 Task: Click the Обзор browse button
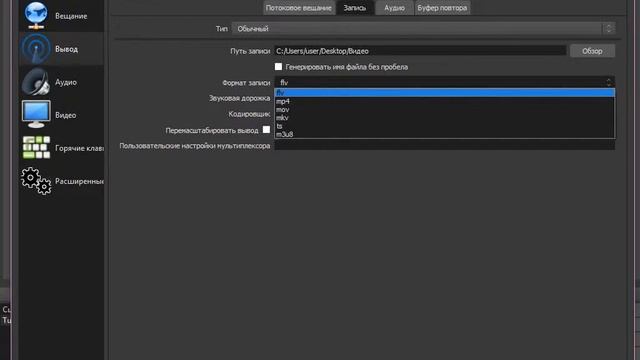tap(592, 51)
